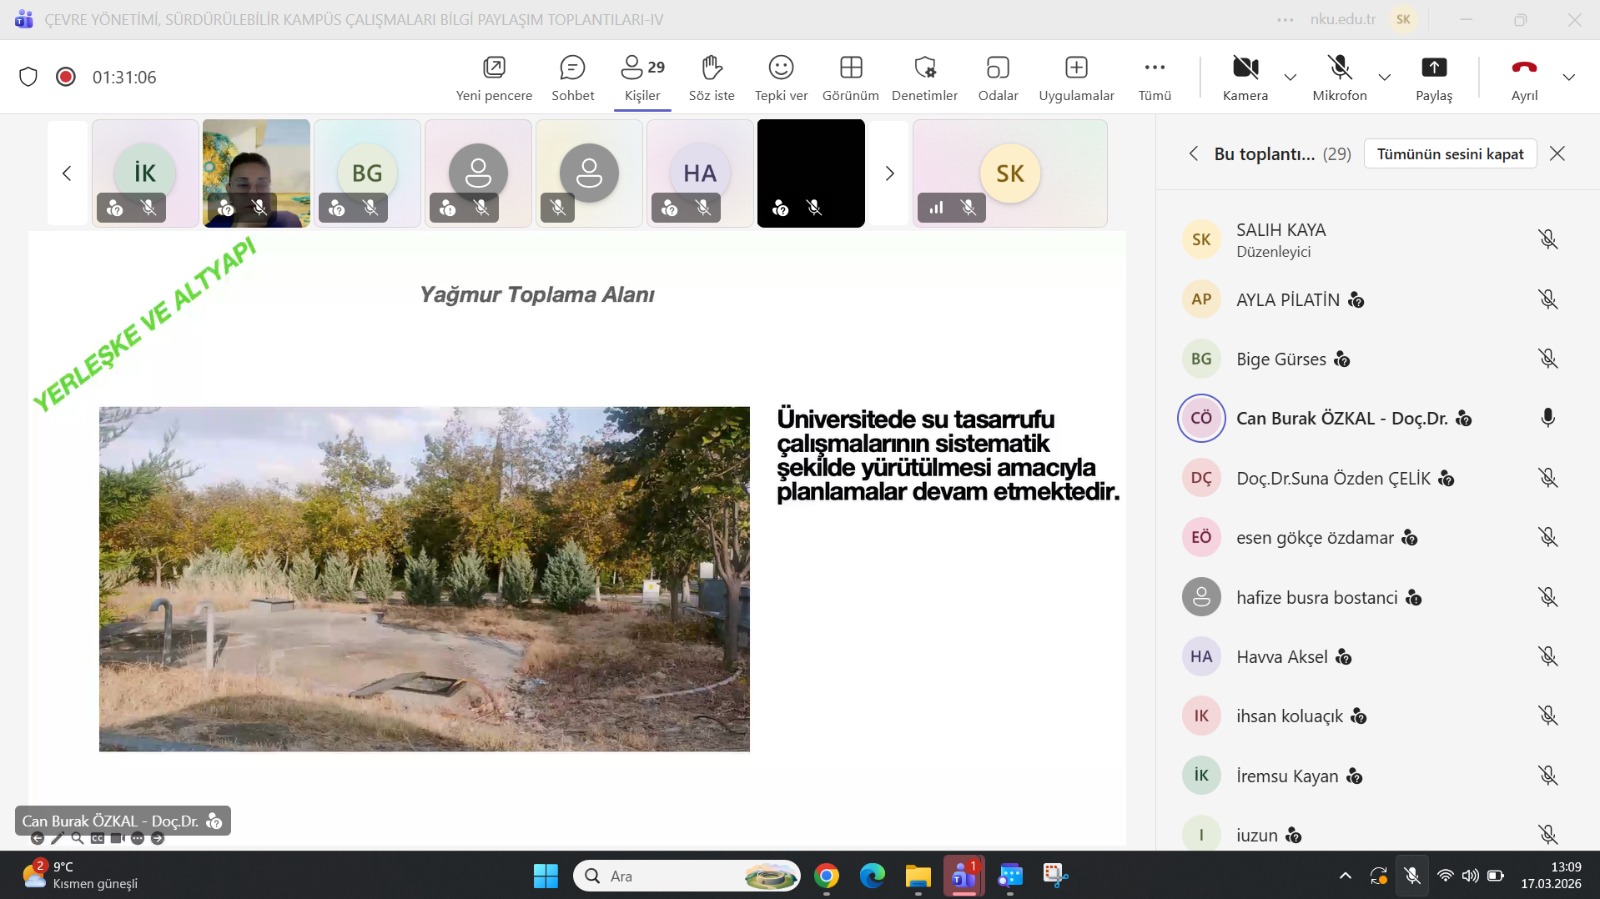Viewport: 1600px width, 899px height.
Task: Toggle mute for Can Burak ÖZKAL
Action: [1547, 418]
